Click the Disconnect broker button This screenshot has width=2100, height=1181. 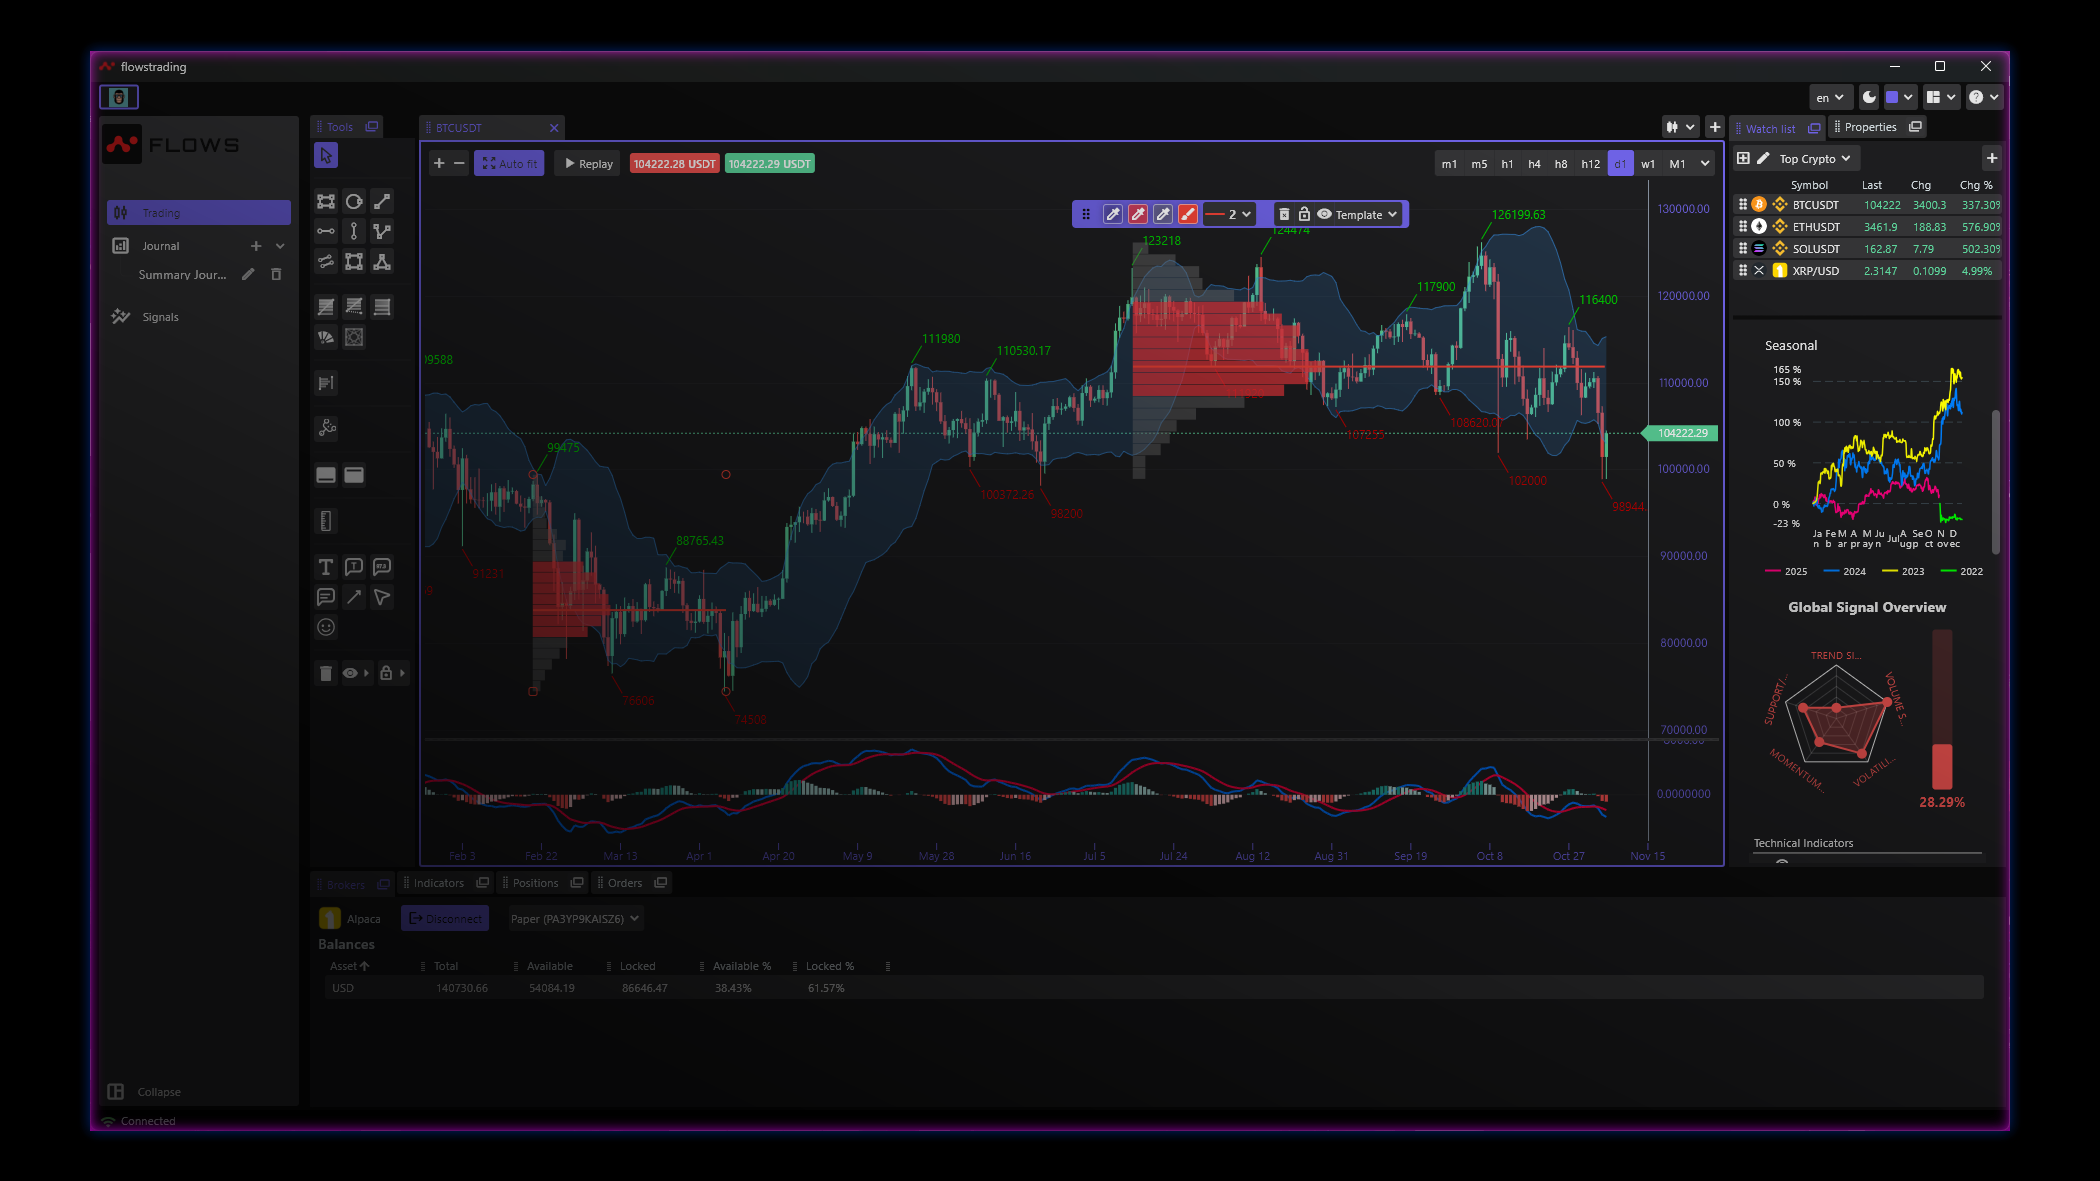click(x=445, y=918)
